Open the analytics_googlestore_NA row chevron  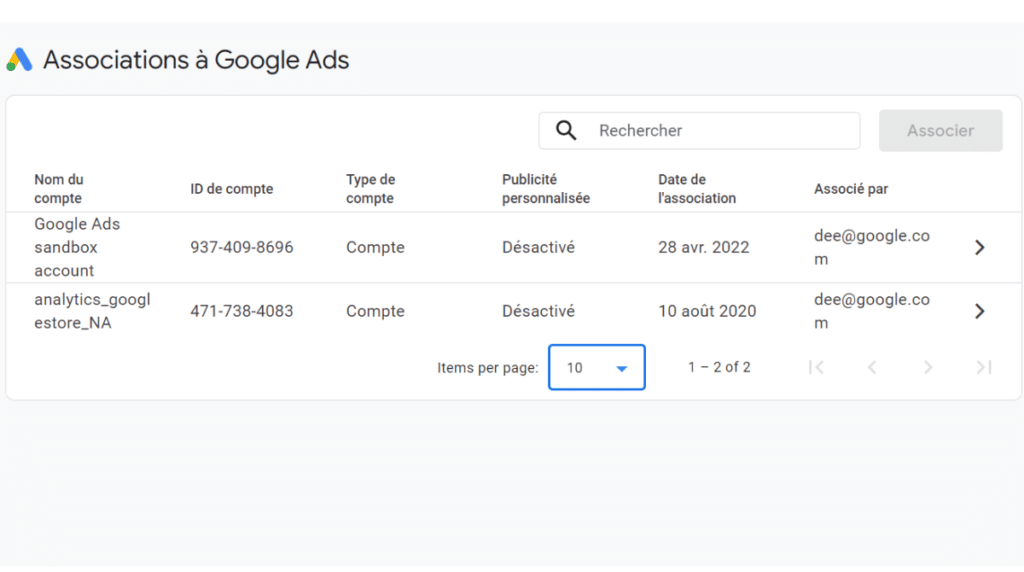coord(980,311)
